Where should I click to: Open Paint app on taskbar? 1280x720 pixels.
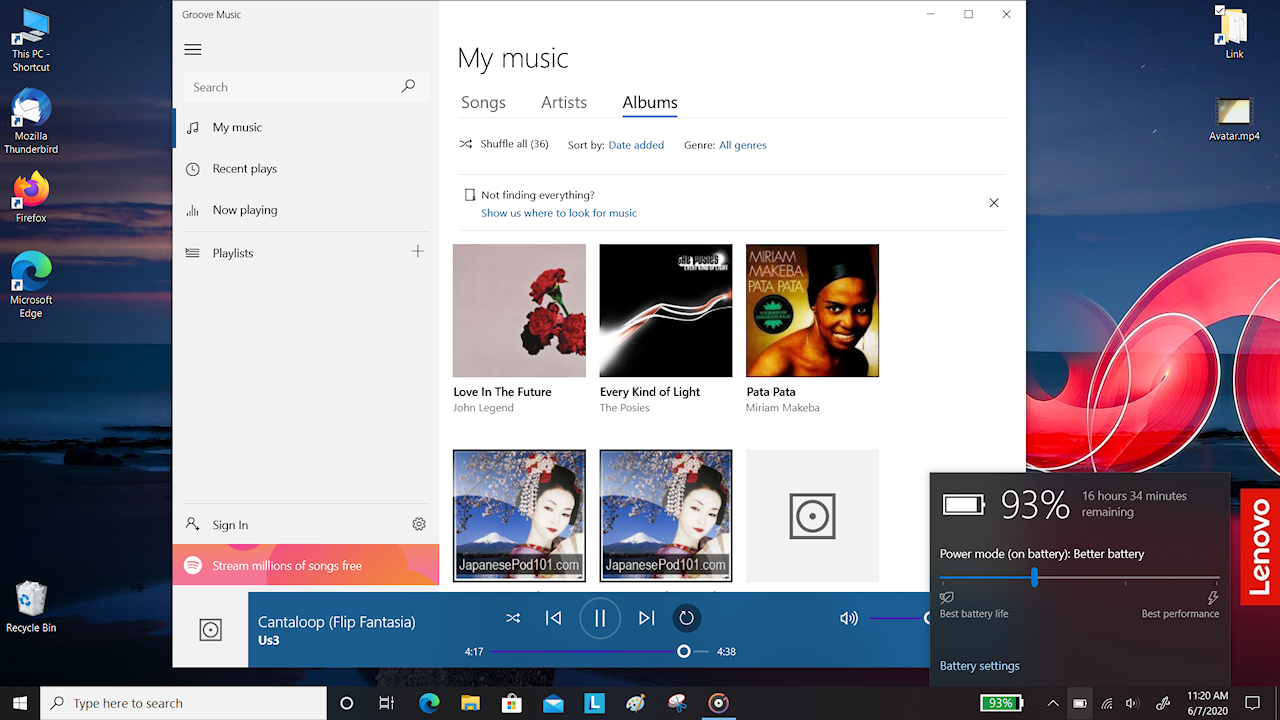[x=636, y=703]
